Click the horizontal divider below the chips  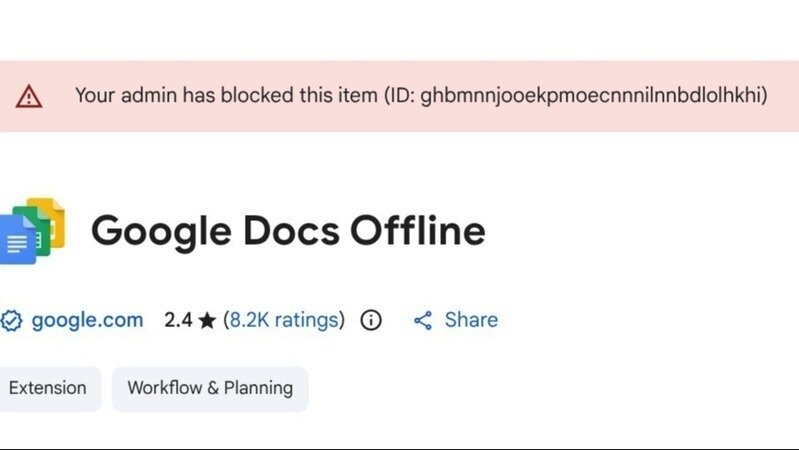pos(400,447)
